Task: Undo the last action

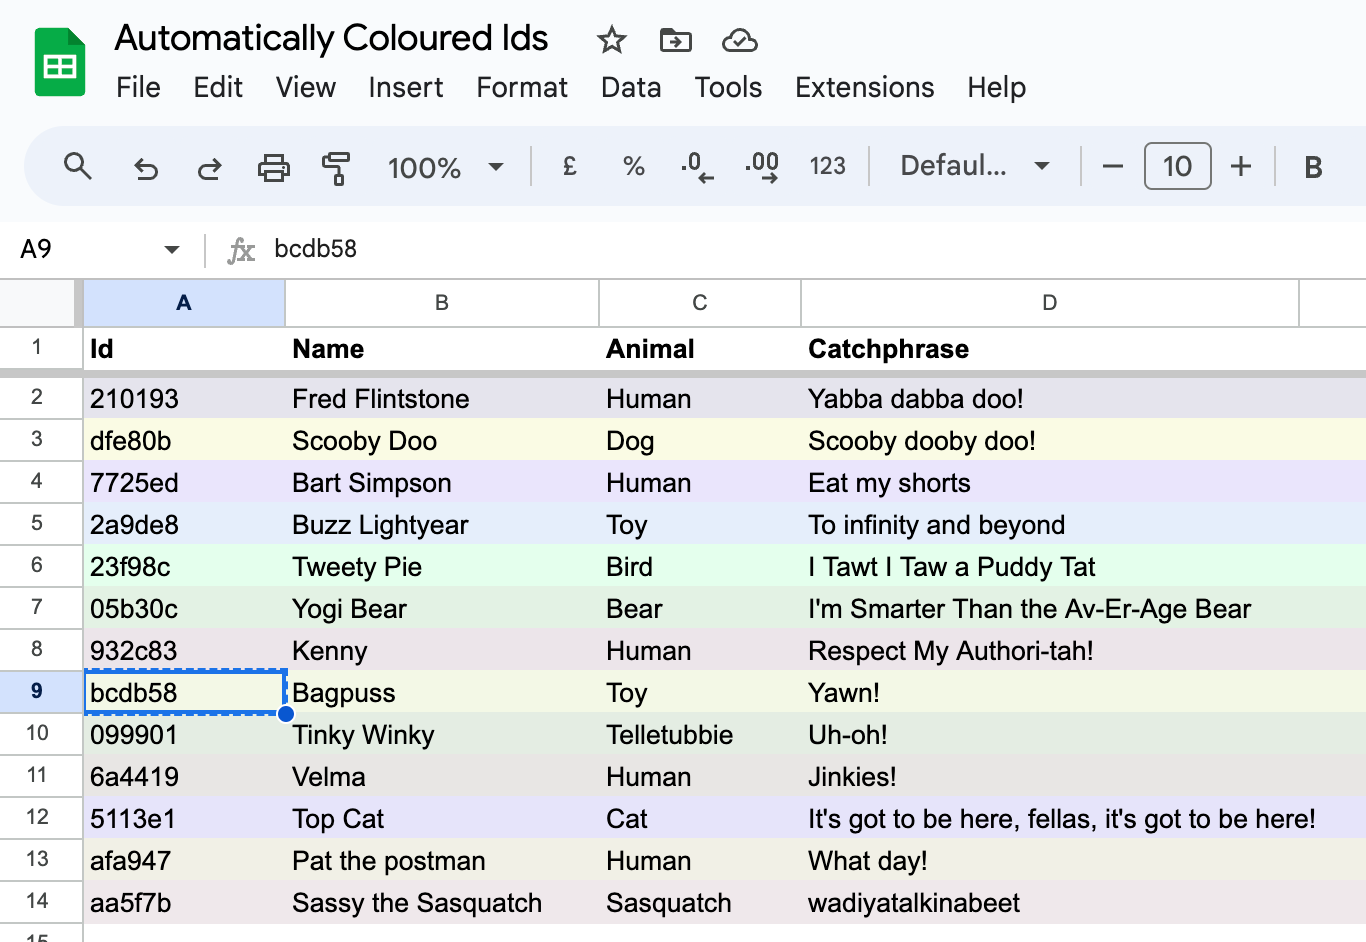Action: [x=146, y=167]
